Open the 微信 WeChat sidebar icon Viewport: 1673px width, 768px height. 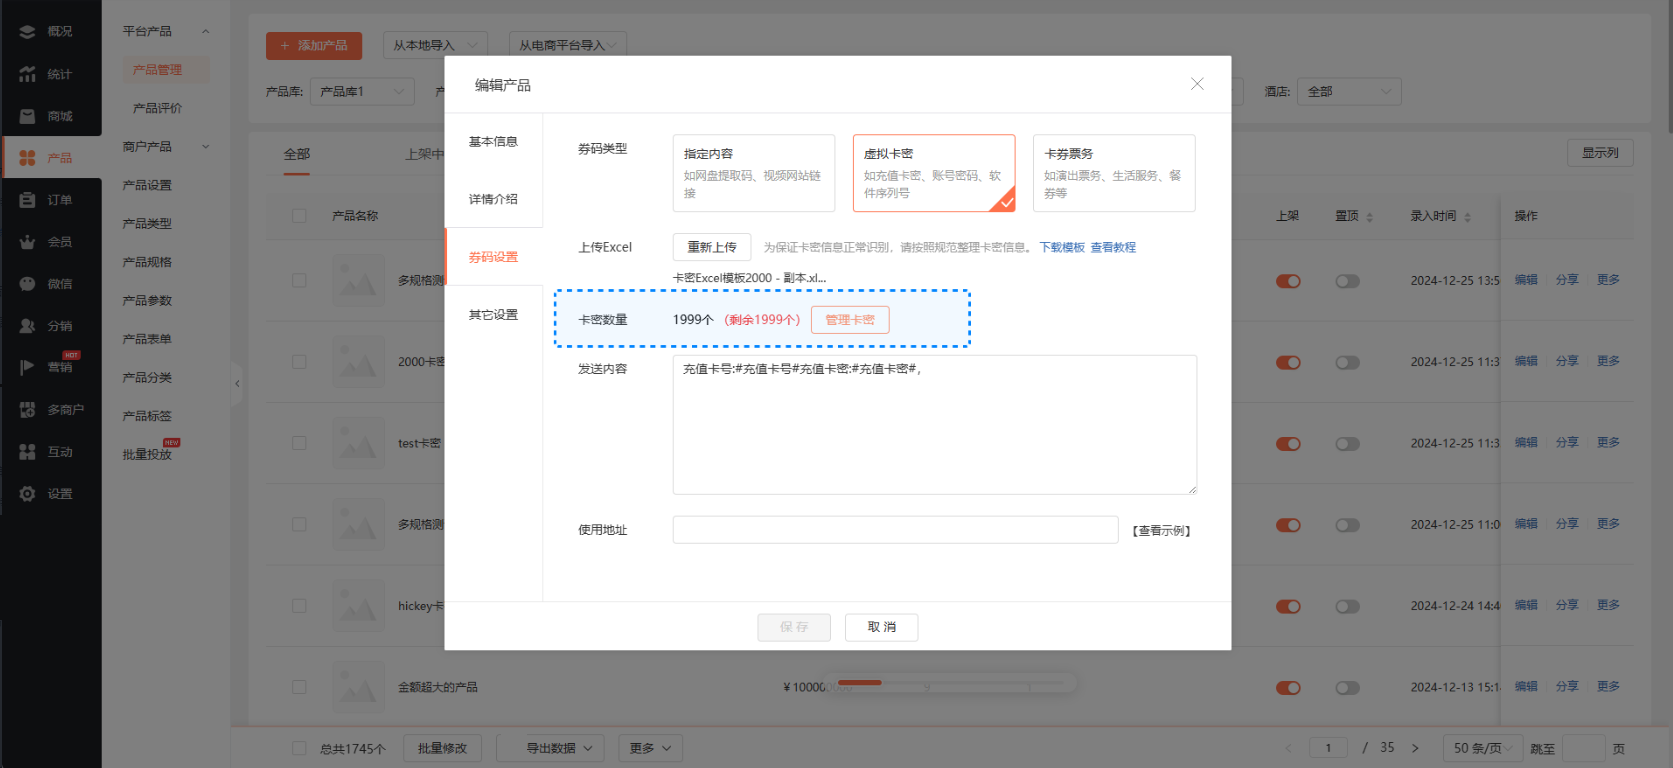(x=27, y=284)
